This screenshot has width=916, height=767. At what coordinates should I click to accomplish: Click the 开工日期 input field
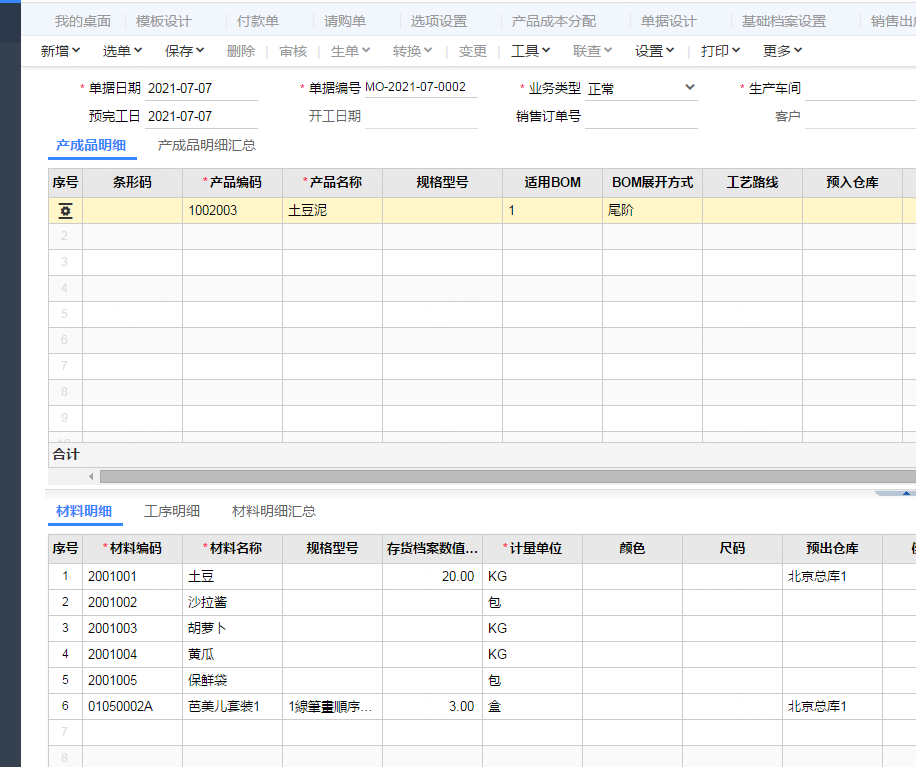pyautogui.click(x=421, y=116)
